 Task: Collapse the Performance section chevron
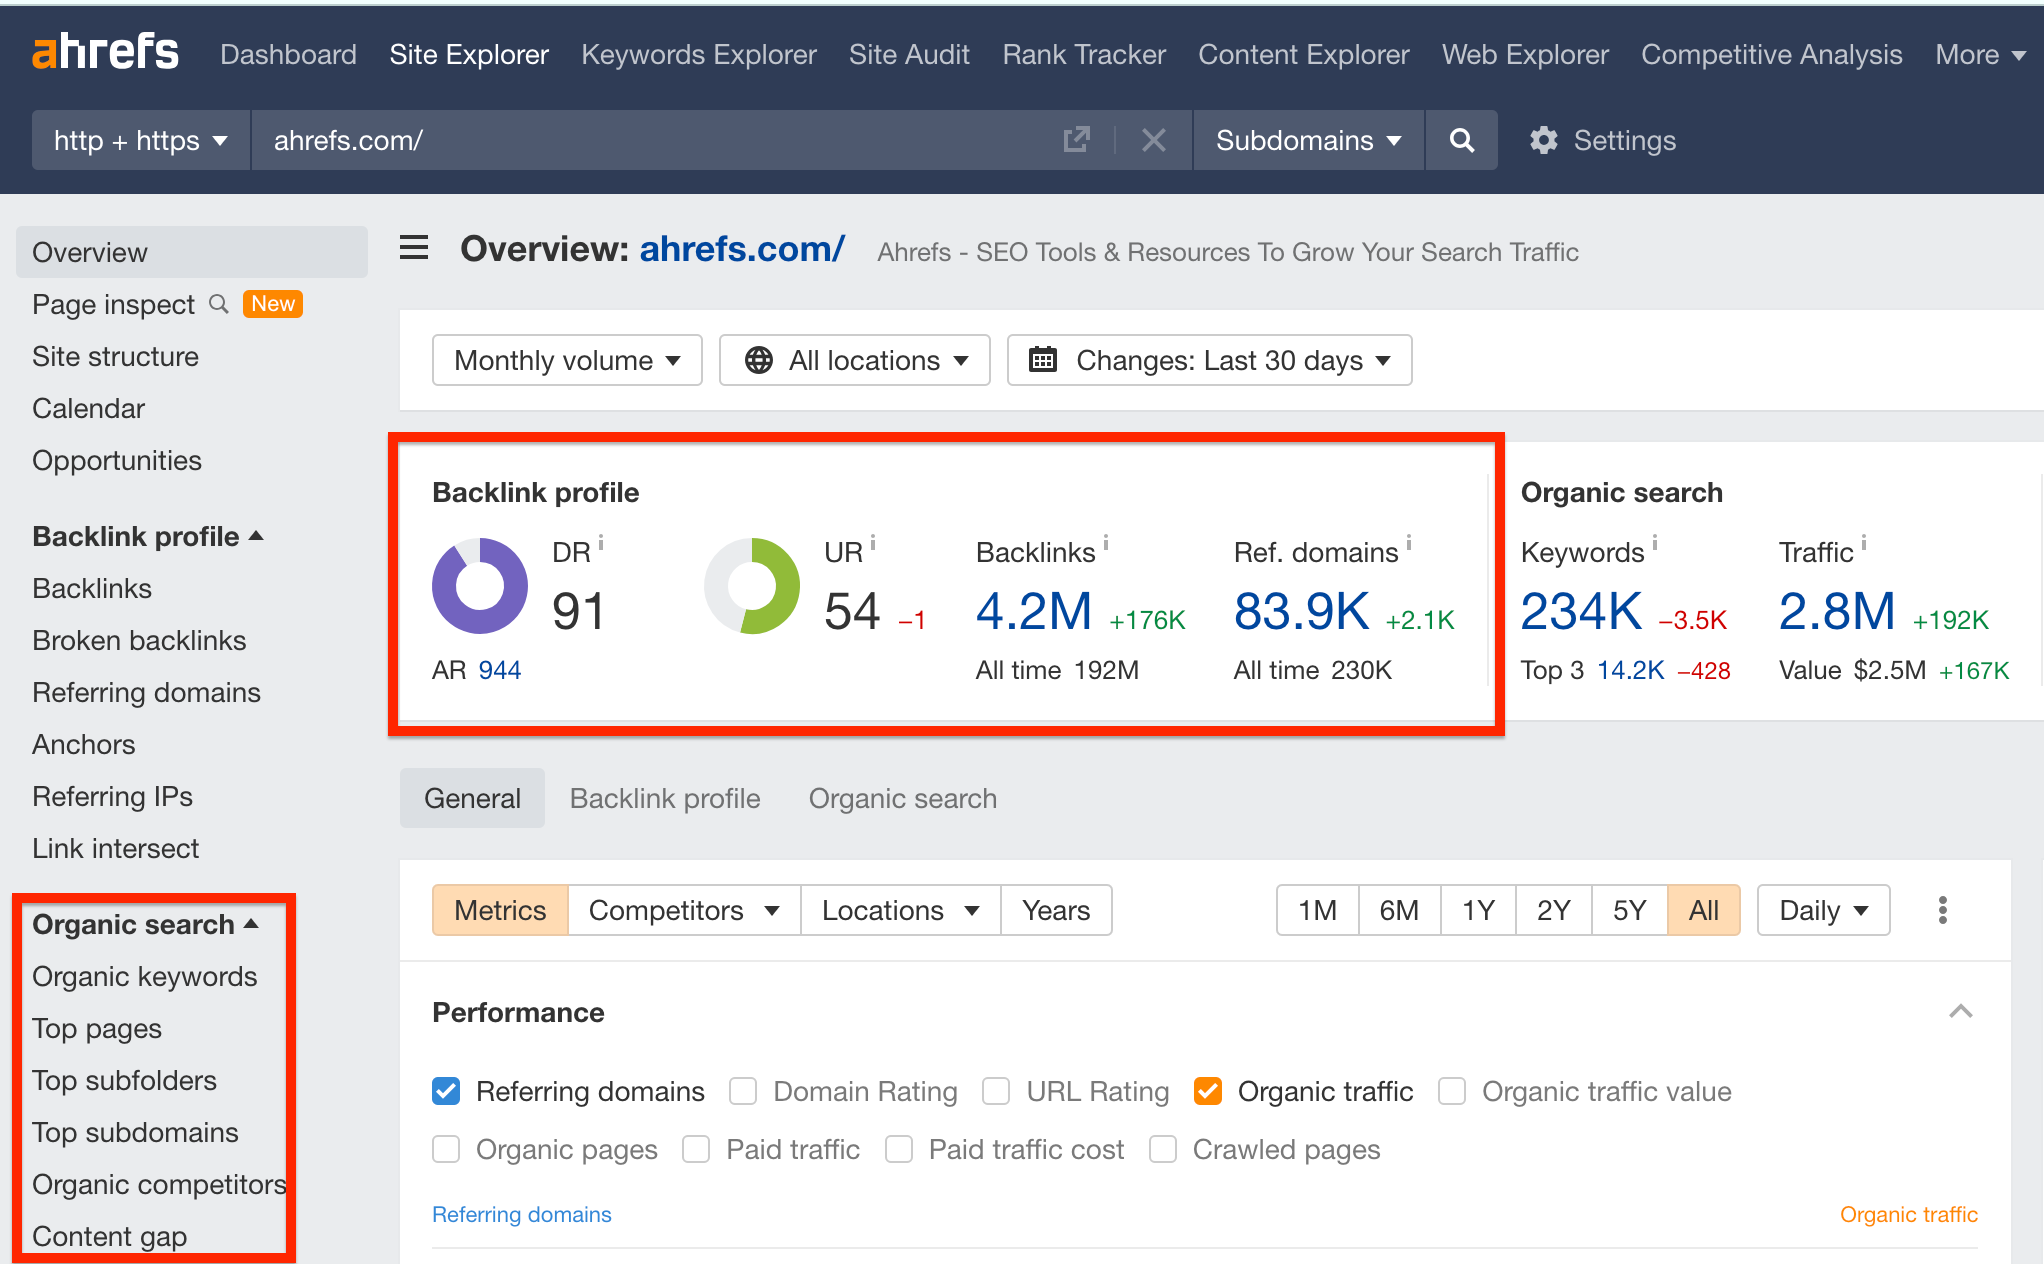tap(1961, 1012)
